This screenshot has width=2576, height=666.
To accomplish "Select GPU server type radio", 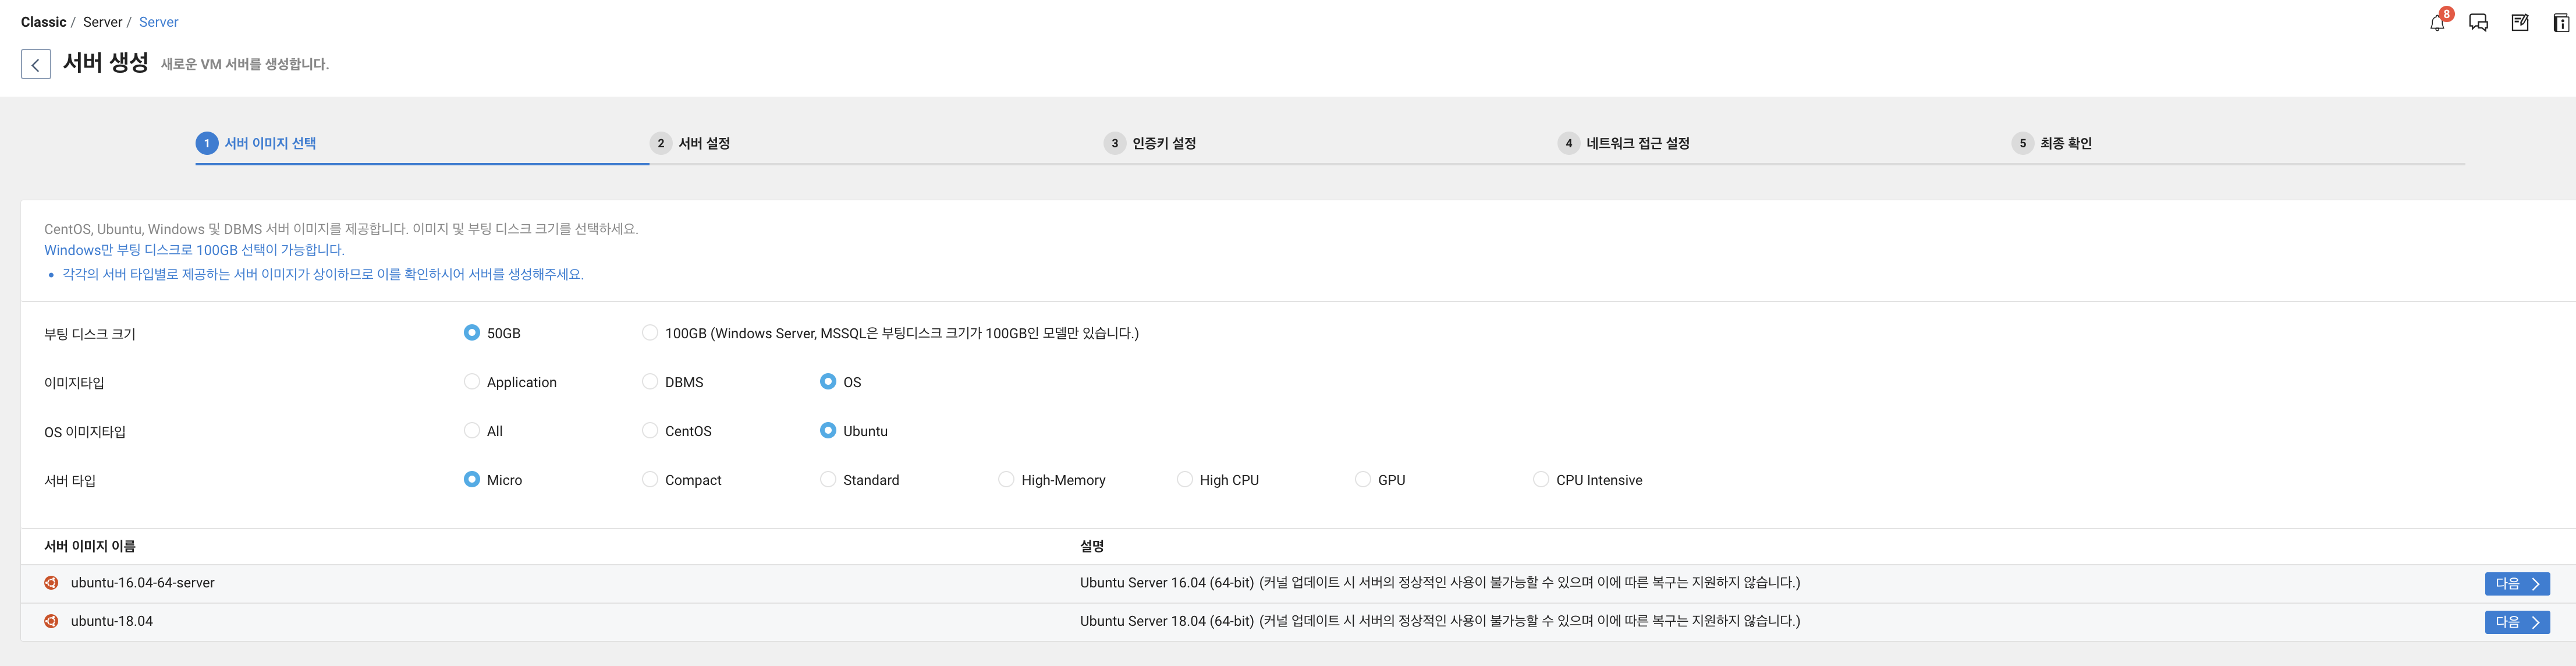I will pyautogui.click(x=1363, y=480).
